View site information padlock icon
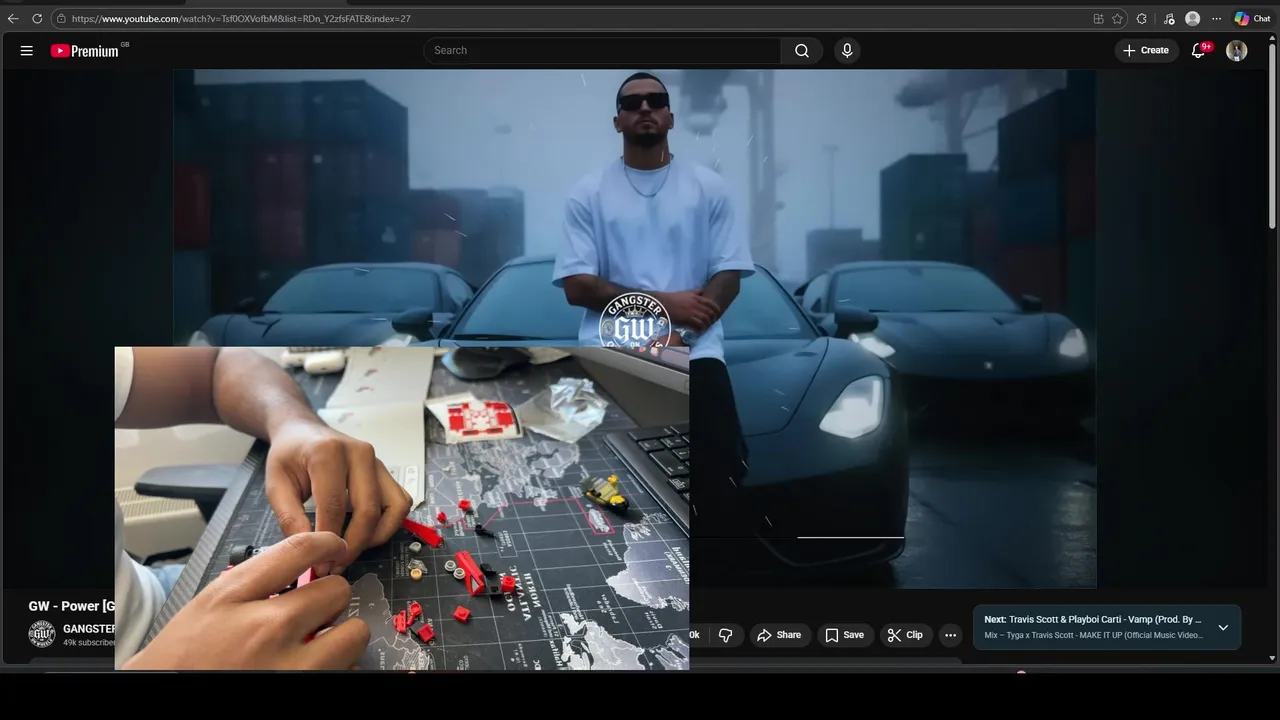Image resolution: width=1280 pixels, height=720 pixels. pyautogui.click(x=61, y=18)
